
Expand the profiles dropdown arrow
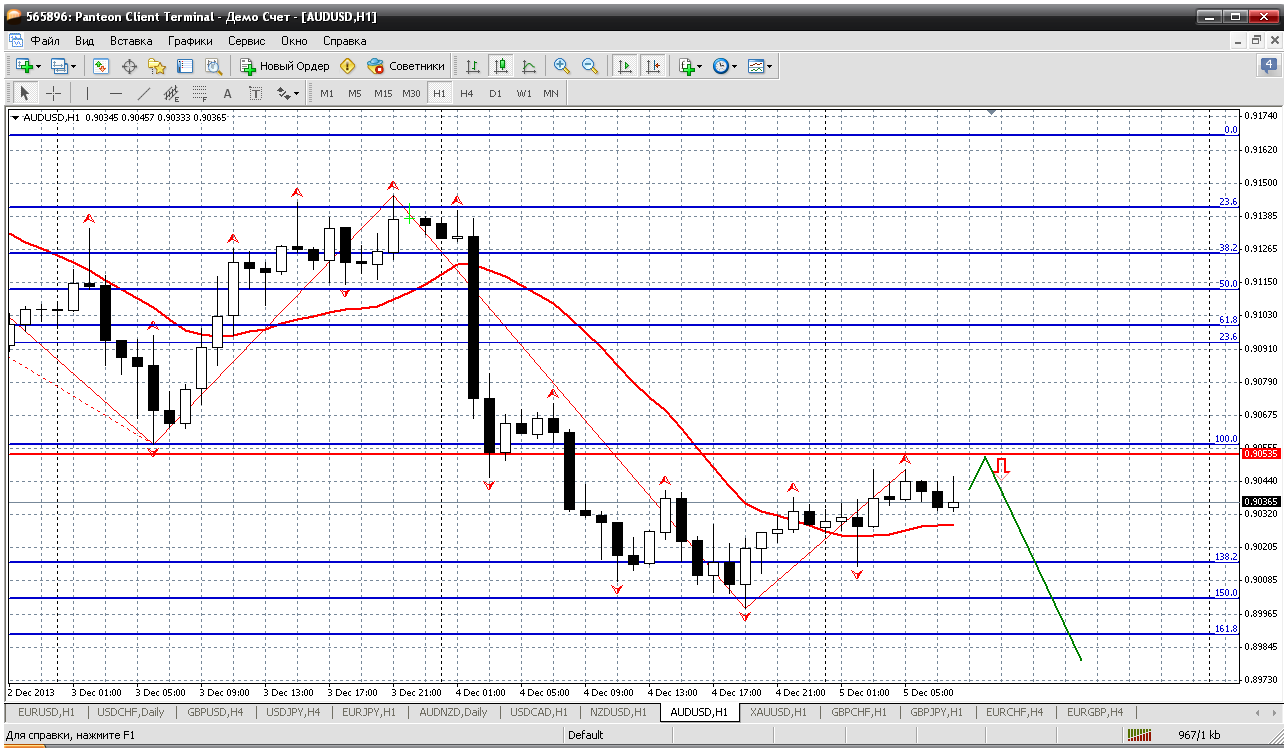point(74,66)
